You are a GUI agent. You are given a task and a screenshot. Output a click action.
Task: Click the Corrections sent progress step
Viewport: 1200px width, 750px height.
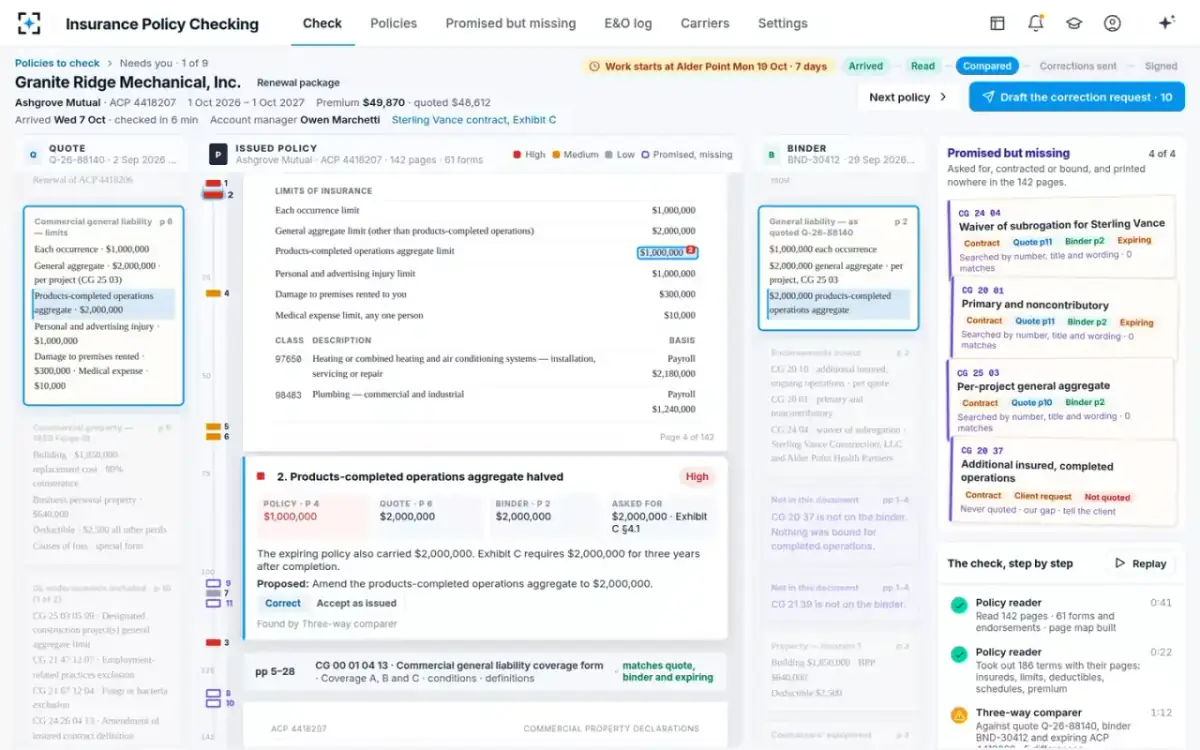[x=1077, y=66]
